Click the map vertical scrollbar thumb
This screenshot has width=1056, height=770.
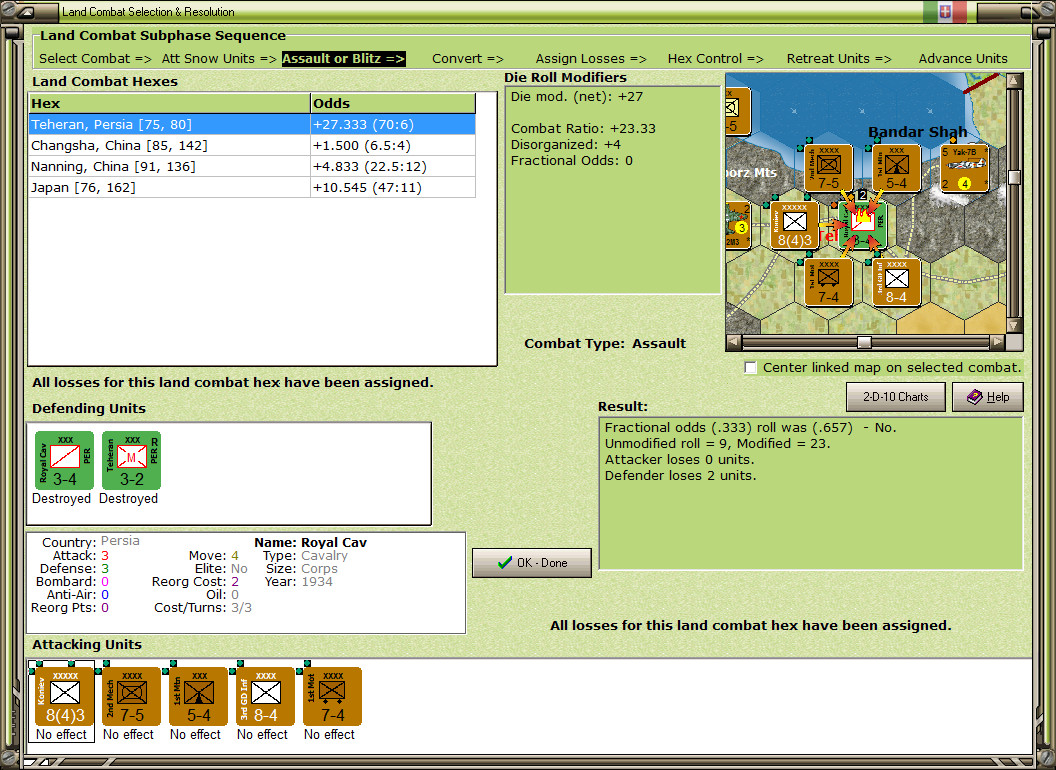pyautogui.click(x=1014, y=177)
